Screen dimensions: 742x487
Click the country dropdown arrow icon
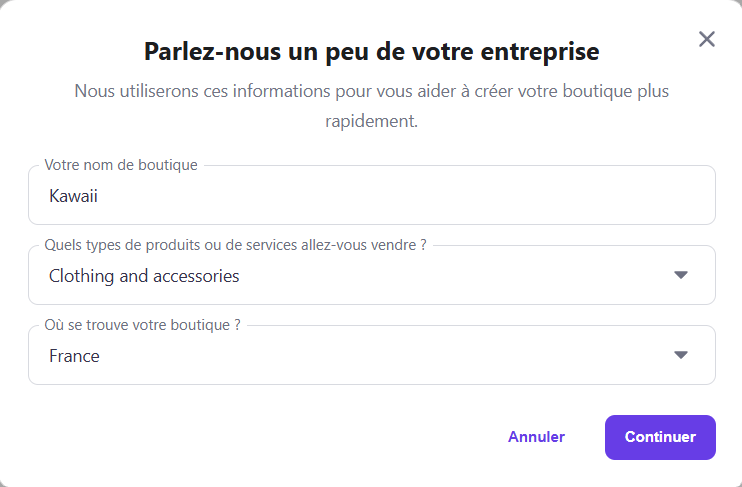(x=681, y=355)
